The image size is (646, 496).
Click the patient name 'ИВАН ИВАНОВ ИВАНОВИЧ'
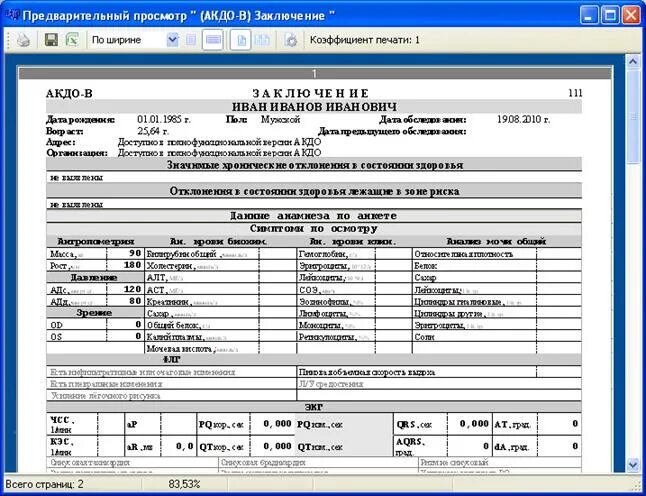click(x=314, y=107)
